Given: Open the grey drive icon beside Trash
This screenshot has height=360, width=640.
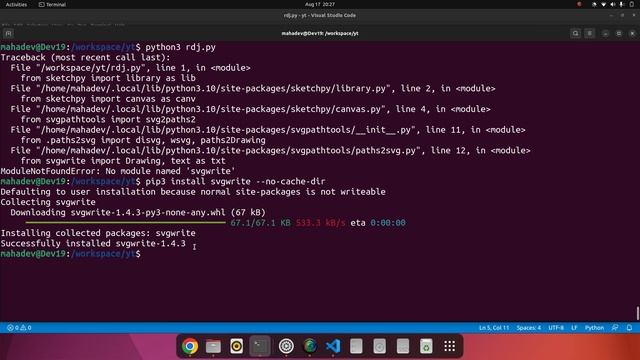Looking at the screenshot, I should [x=403, y=346].
